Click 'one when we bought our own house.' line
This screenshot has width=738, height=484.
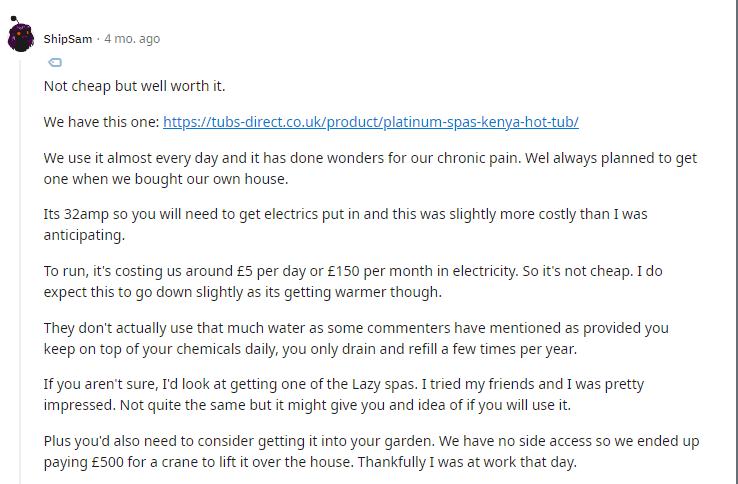pos(166,179)
